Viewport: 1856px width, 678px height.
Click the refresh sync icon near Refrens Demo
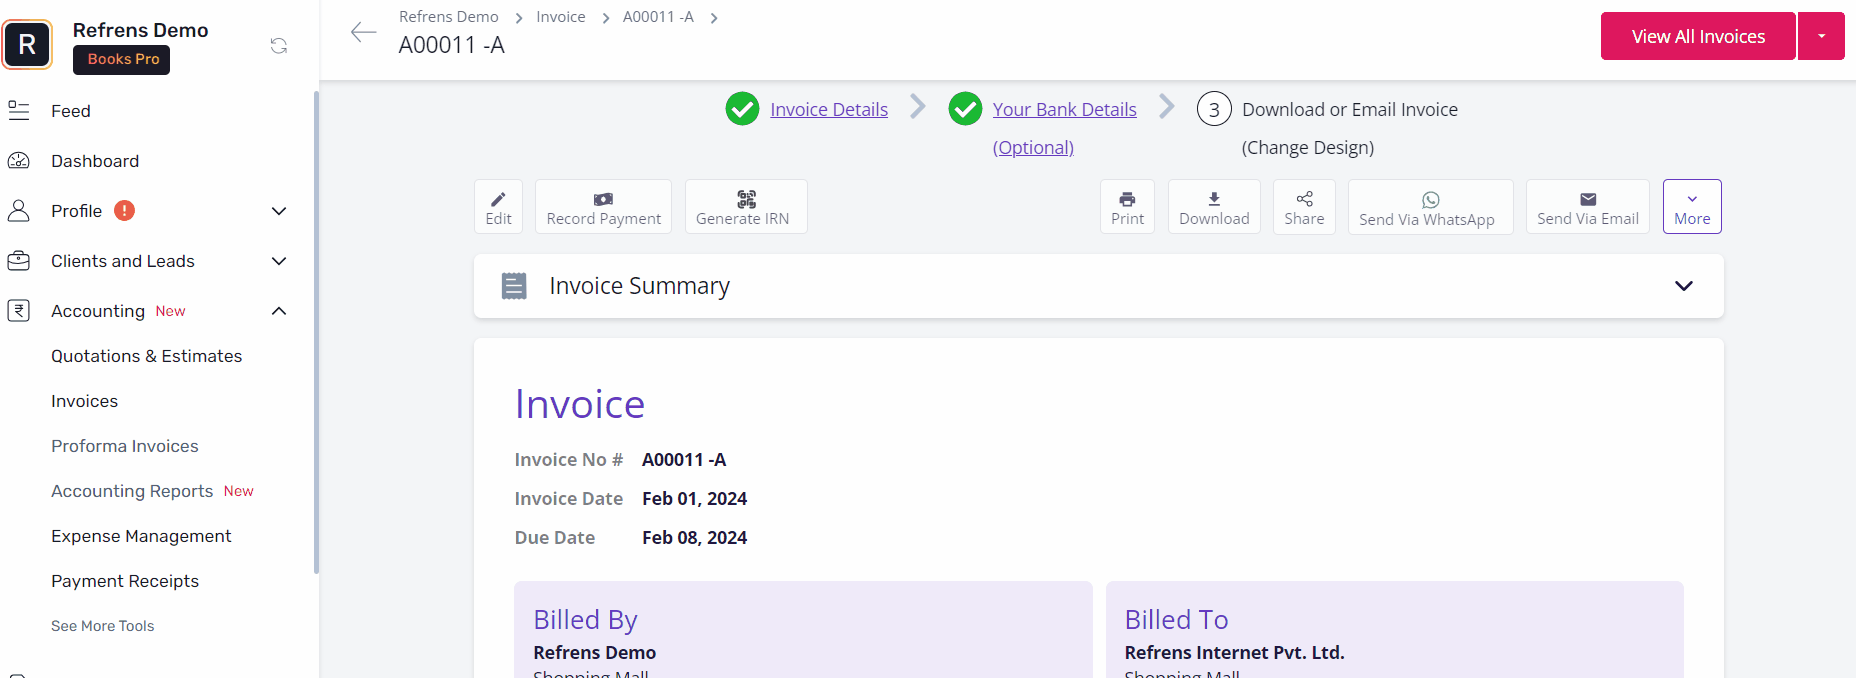(x=279, y=46)
